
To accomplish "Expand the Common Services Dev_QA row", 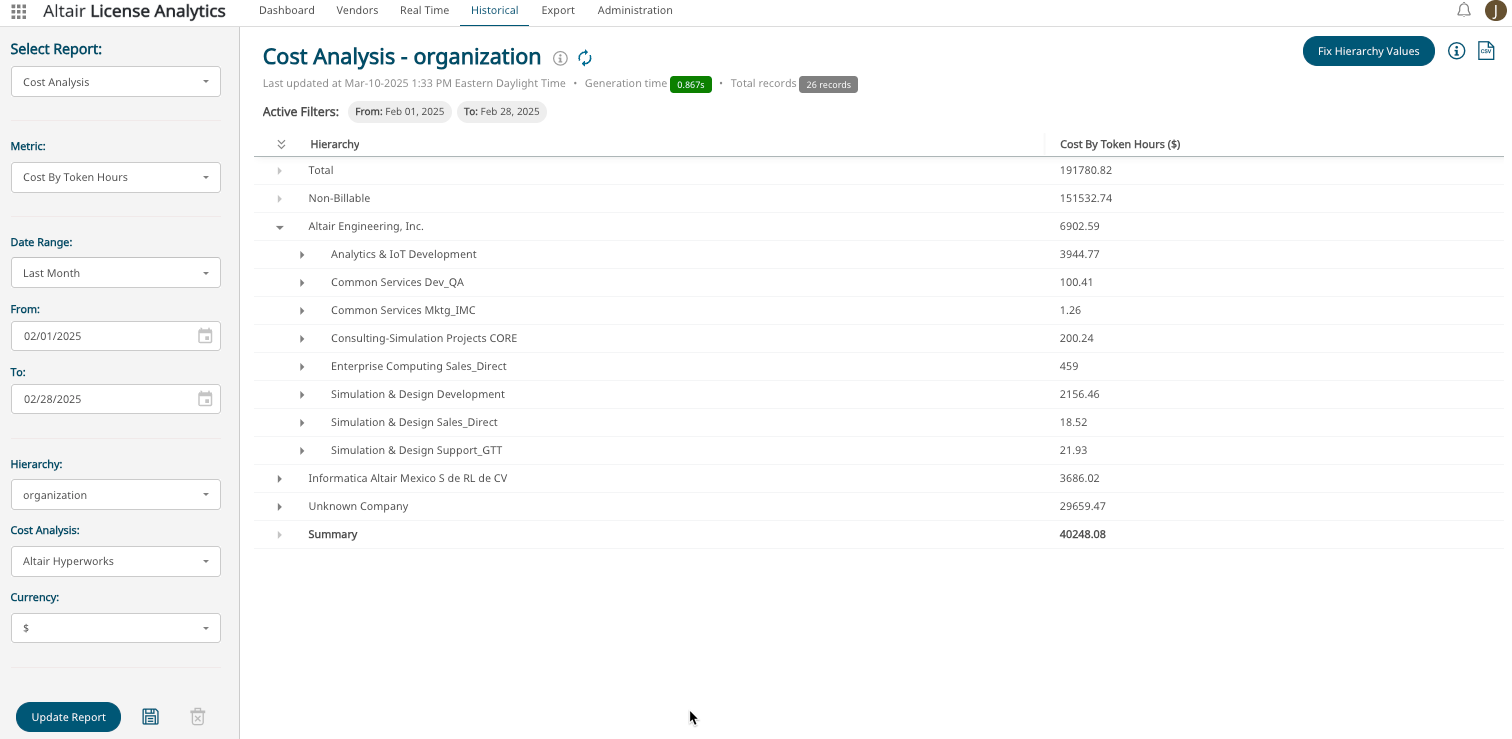I will 302,283.
